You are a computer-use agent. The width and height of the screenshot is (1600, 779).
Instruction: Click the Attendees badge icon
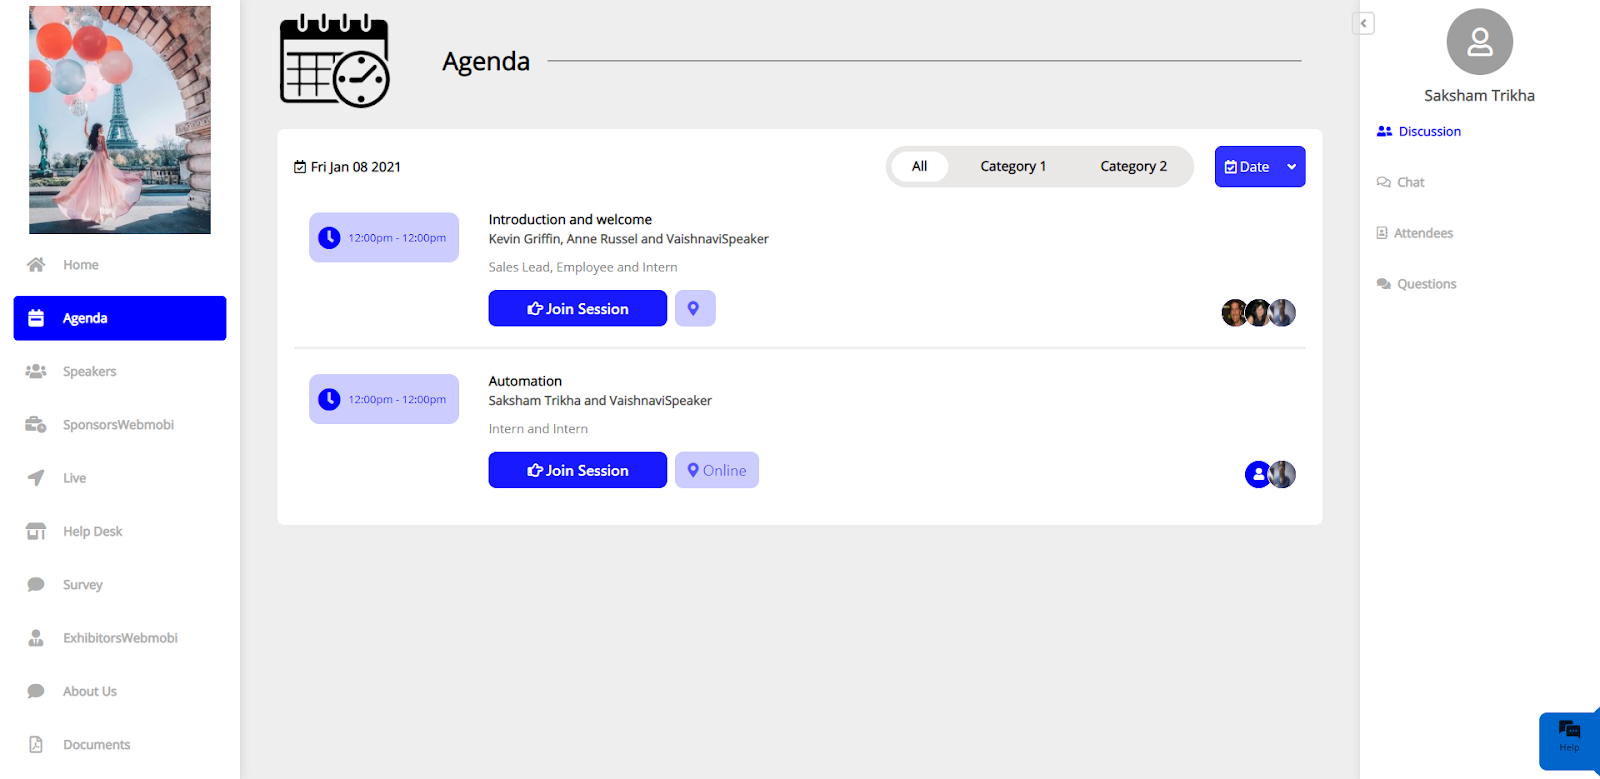point(1382,233)
